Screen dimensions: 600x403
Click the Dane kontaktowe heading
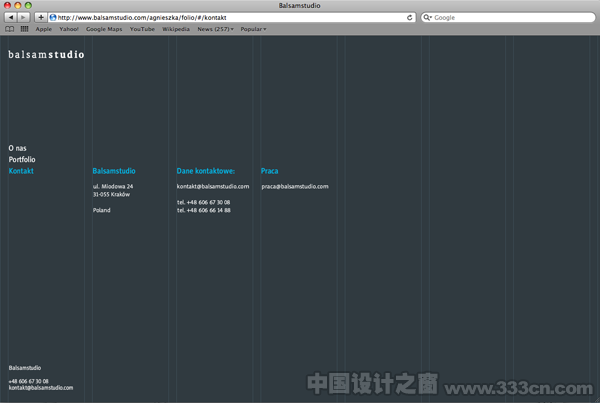tap(205, 171)
